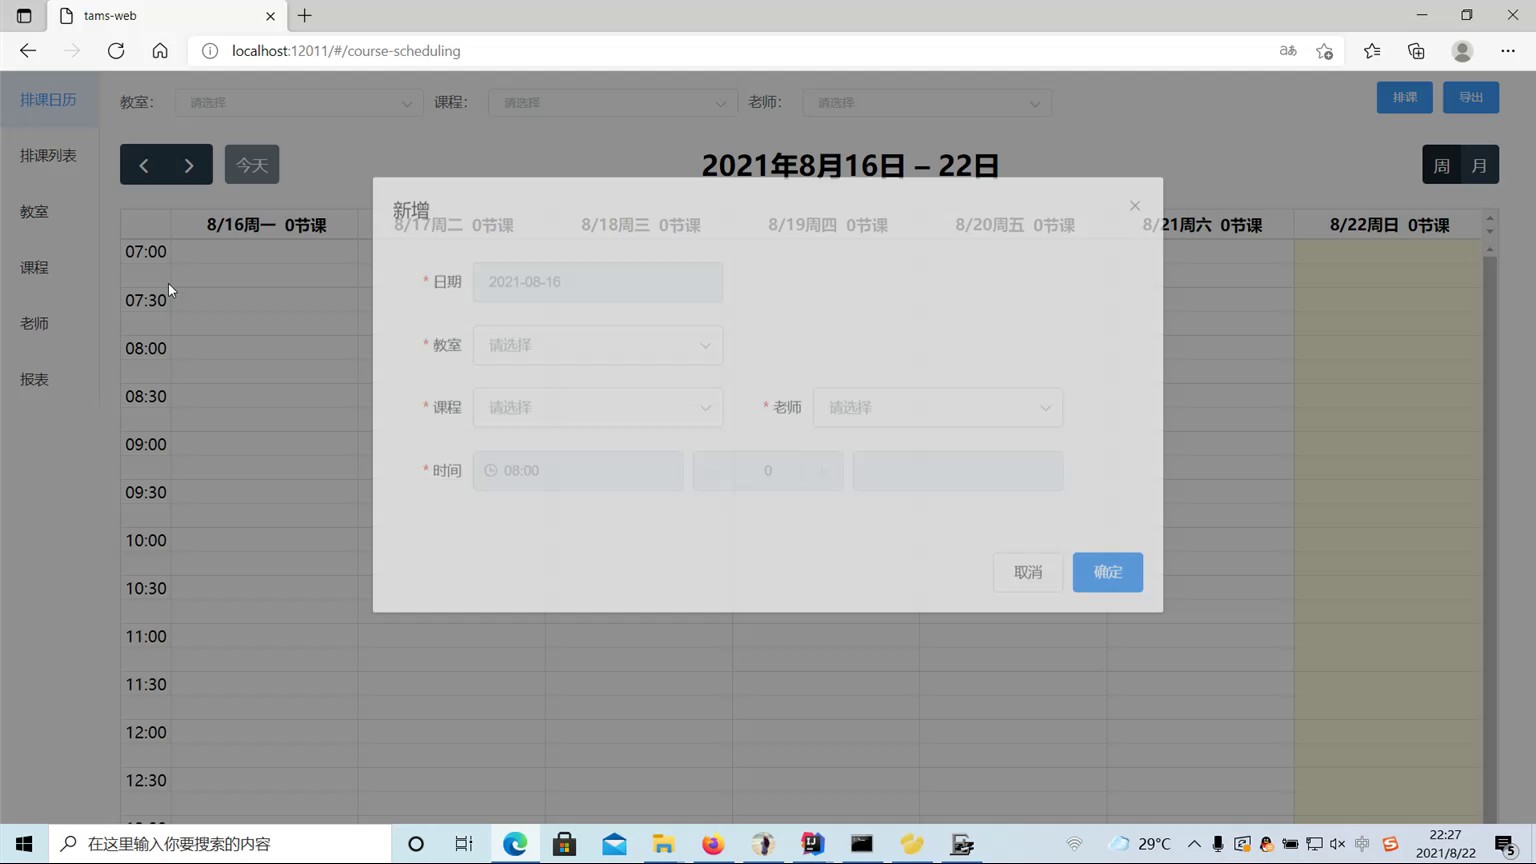Image resolution: width=1536 pixels, height=864 pixels.
Task: Add page to favorites star icon
Action: click(1325, 51)
